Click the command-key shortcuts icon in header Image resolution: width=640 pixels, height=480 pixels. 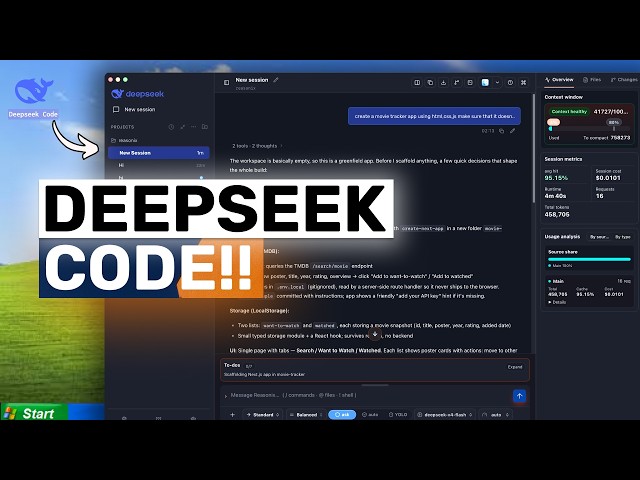click(524, 82)
